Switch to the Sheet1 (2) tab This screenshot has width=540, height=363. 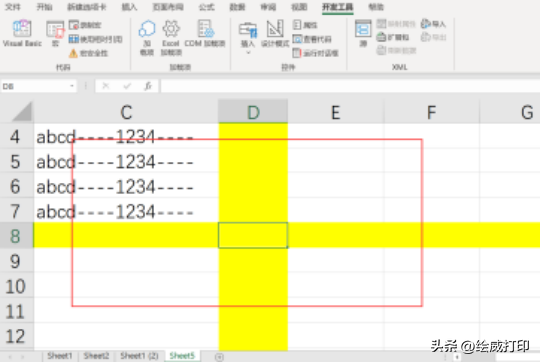pos(139,356)
